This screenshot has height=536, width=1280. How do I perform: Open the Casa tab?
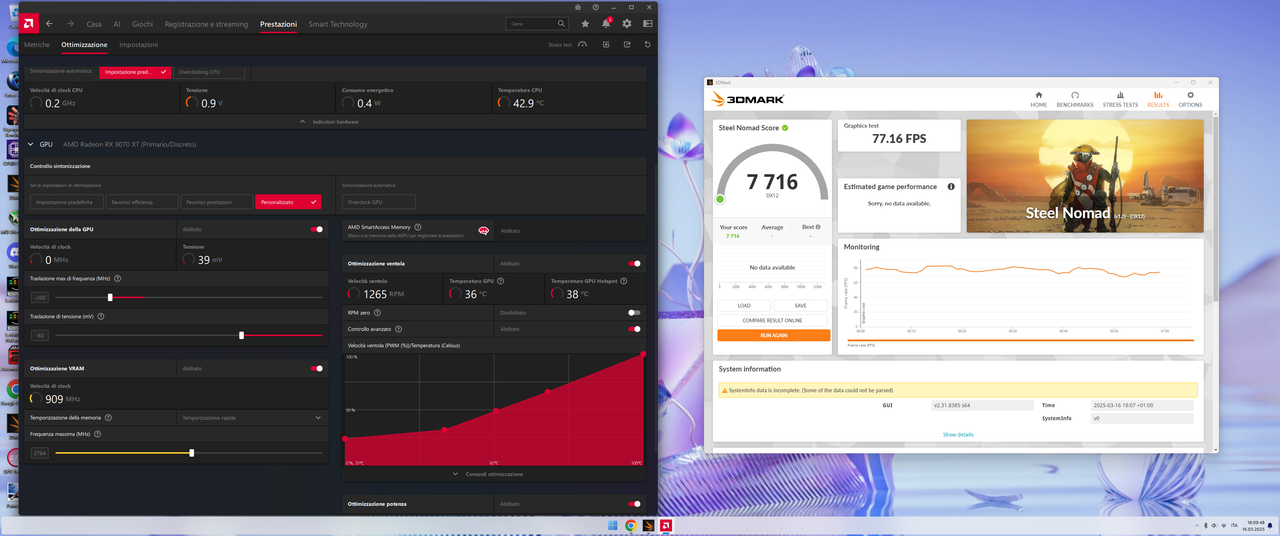[94, 24]
